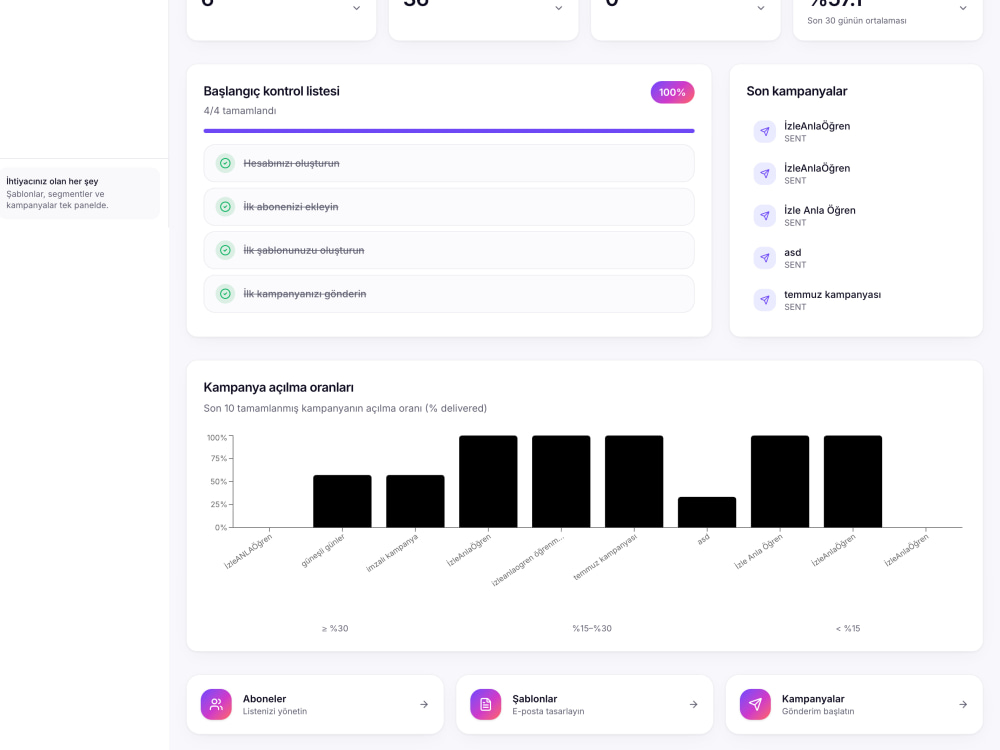Click the izleanlaogren öğrenm... chart bar
Screen dimensions: 1000x750
[x=561, y=482]
